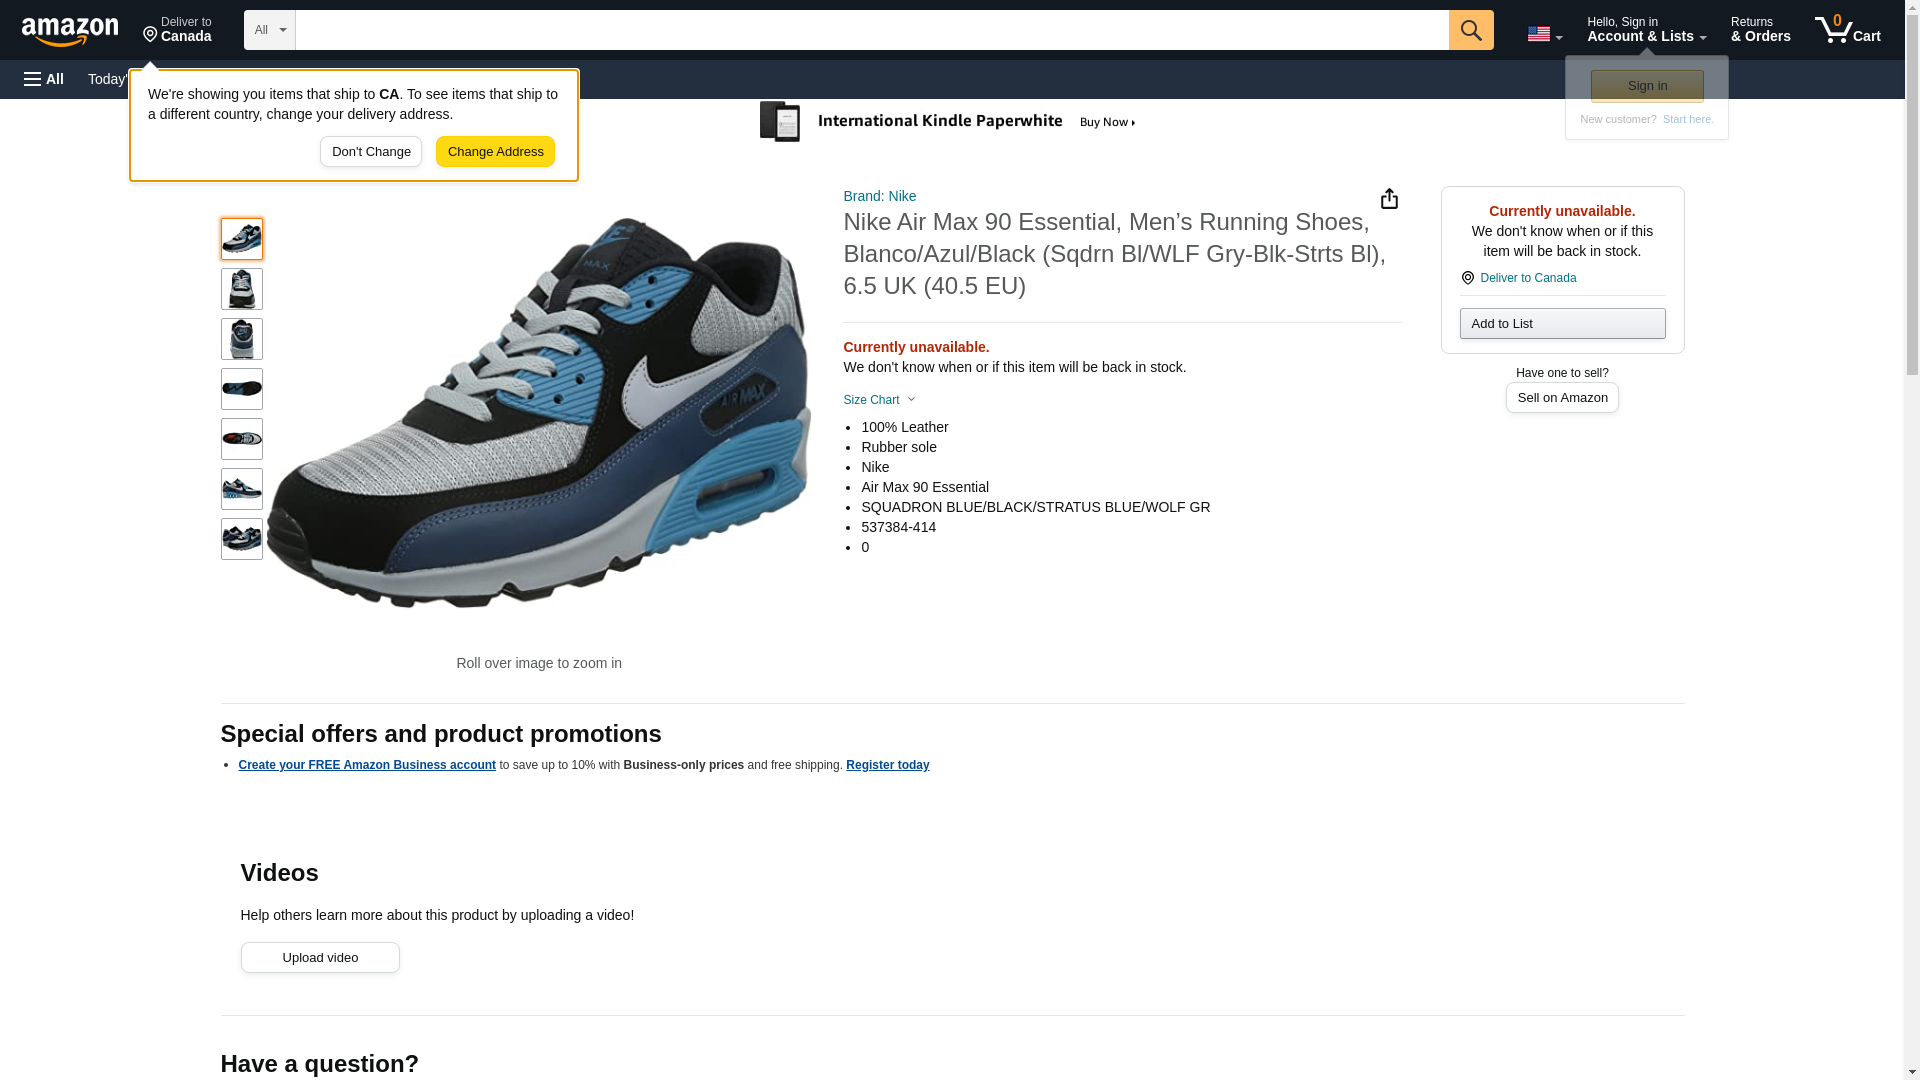Follow the Brand: Nike link
This screenshot has width=1920, height=1080.
(x=879, y=196)
